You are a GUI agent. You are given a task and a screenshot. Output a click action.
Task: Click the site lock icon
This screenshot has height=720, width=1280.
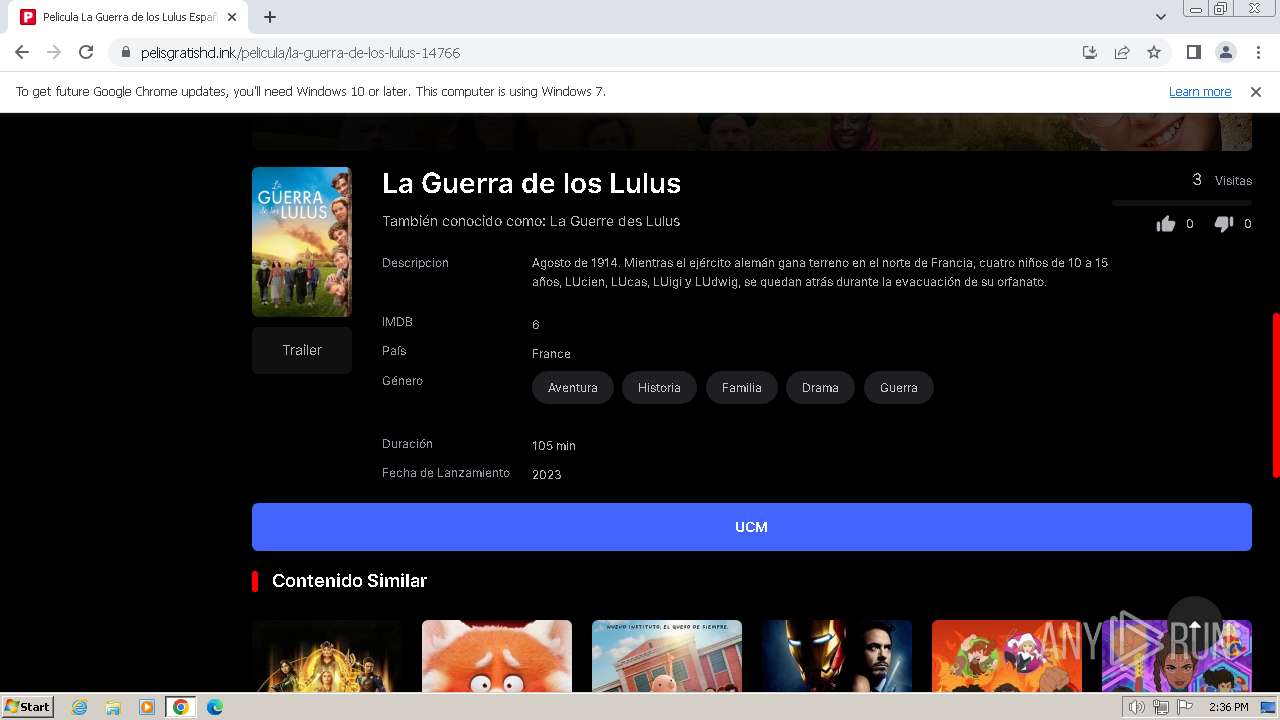tap(126, 52)
